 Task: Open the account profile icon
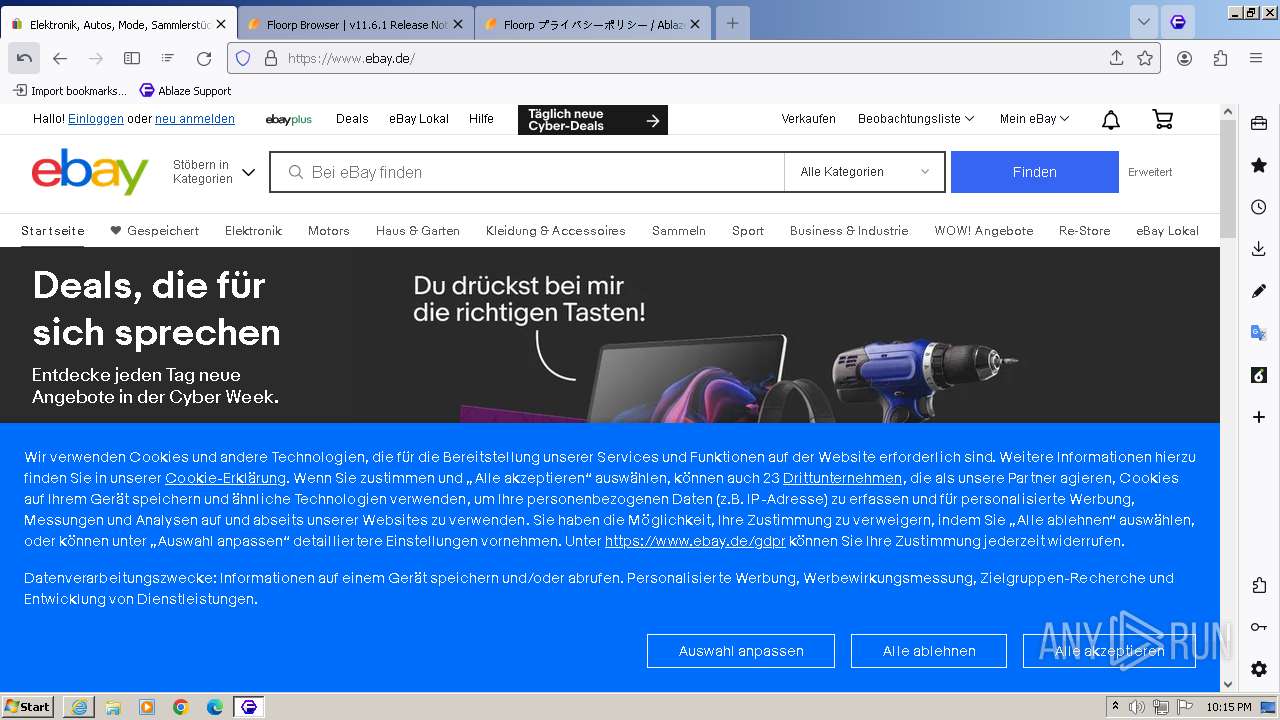(x=1184, y=58)
